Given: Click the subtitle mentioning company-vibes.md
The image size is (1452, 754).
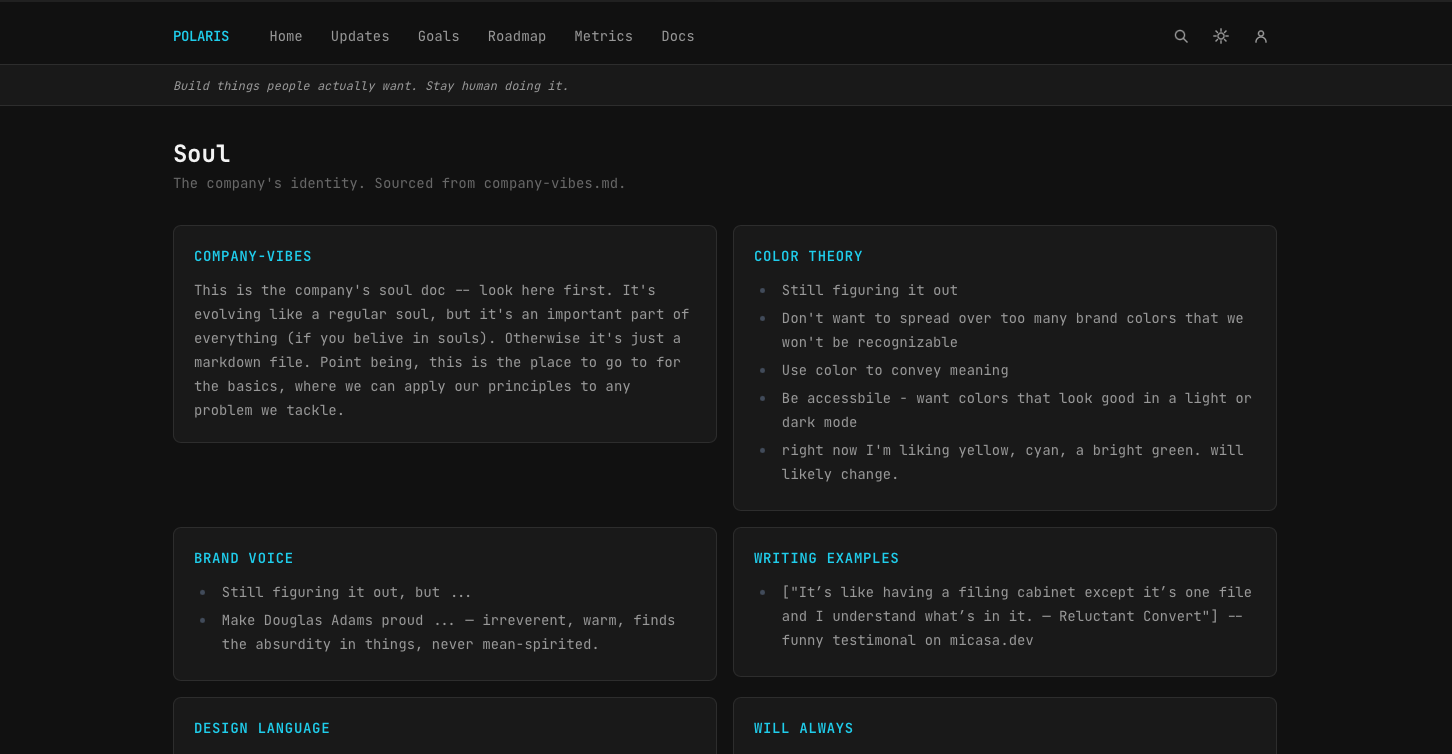Looking at the screenshot, I should click(x=399, y=184).
